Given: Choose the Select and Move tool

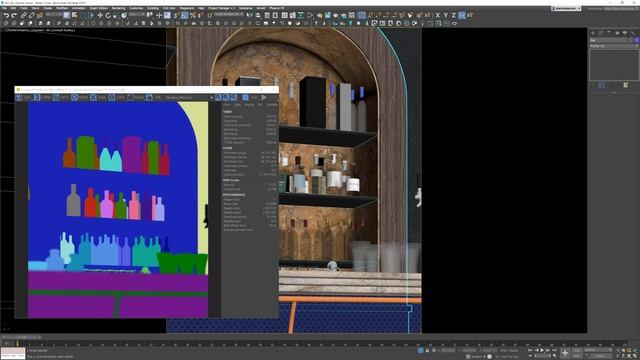Looking at the screenshot, I should (x=100, y=15).
